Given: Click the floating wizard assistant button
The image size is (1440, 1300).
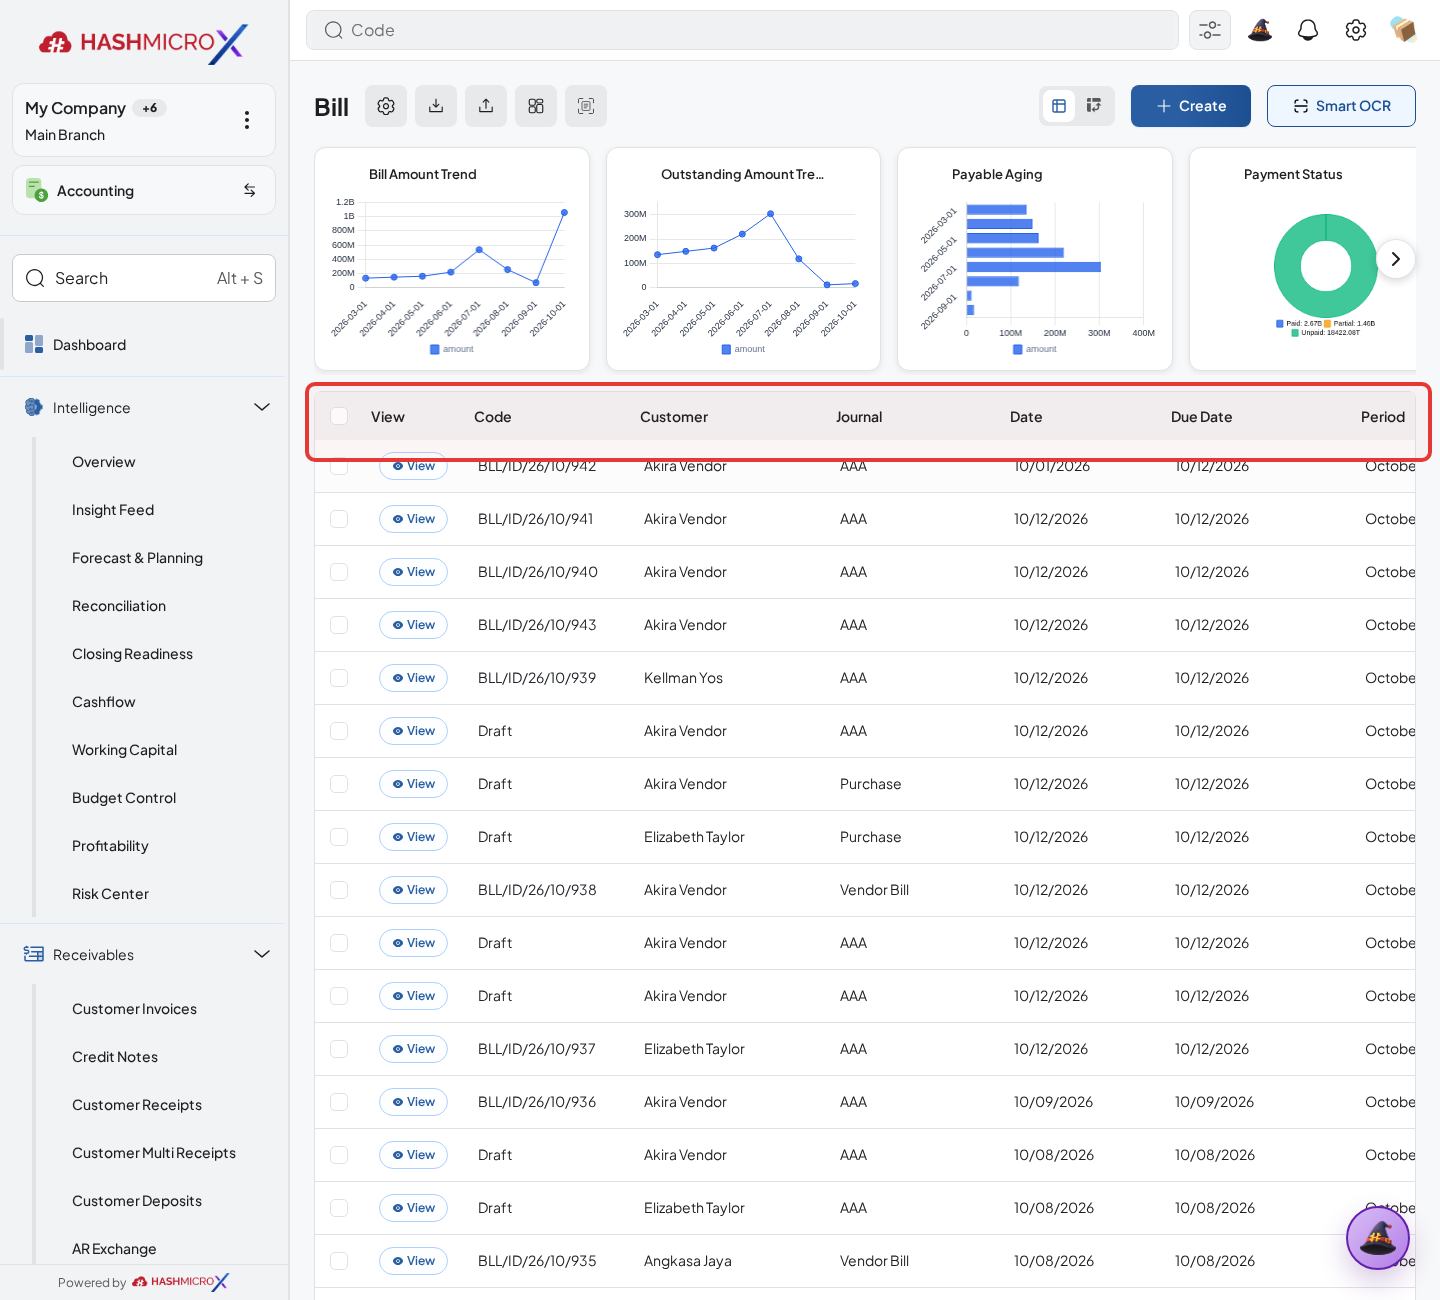Looking at the screenshot, I should pos(1378,1238).
